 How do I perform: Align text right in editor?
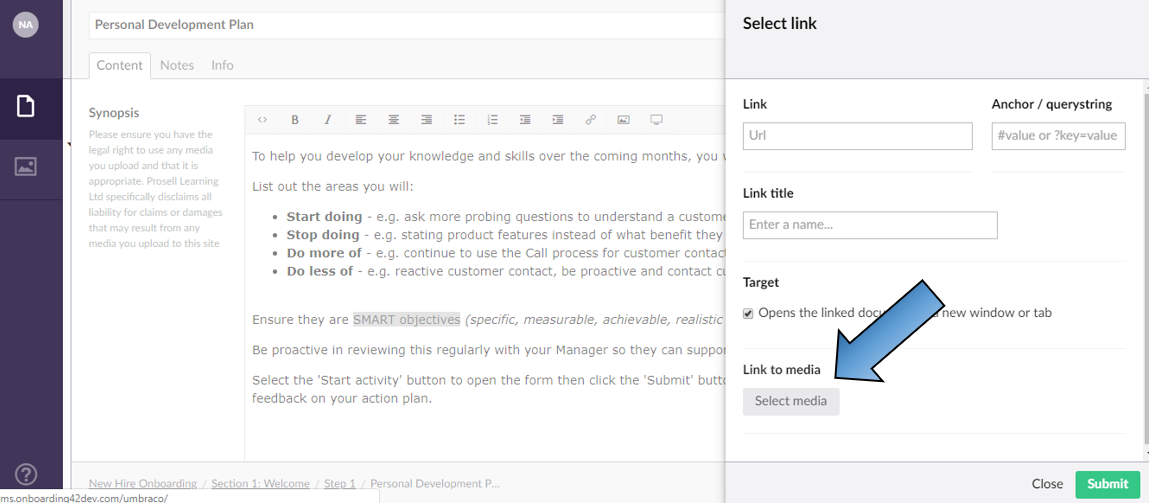click(426, 119)
